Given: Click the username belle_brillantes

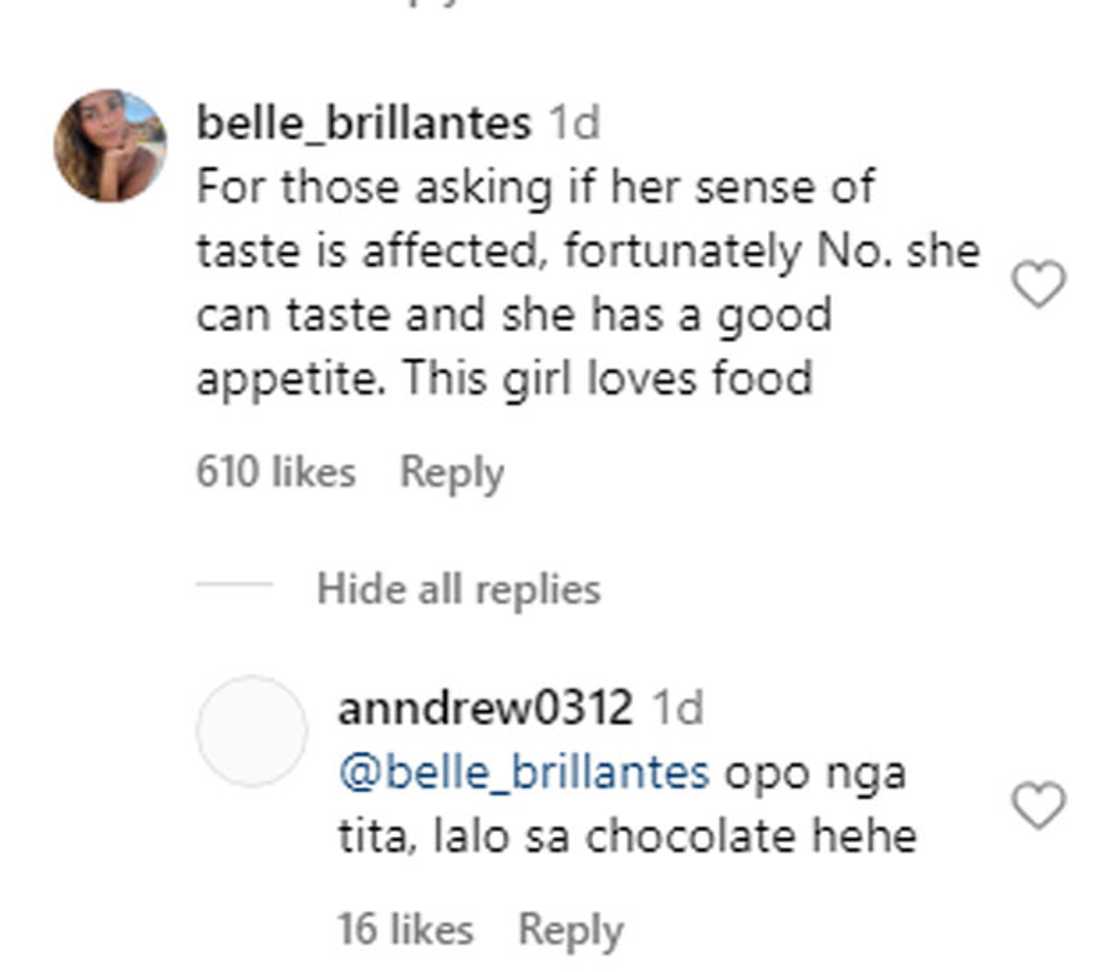Looking at the screenshot, I should click(362, 121).
